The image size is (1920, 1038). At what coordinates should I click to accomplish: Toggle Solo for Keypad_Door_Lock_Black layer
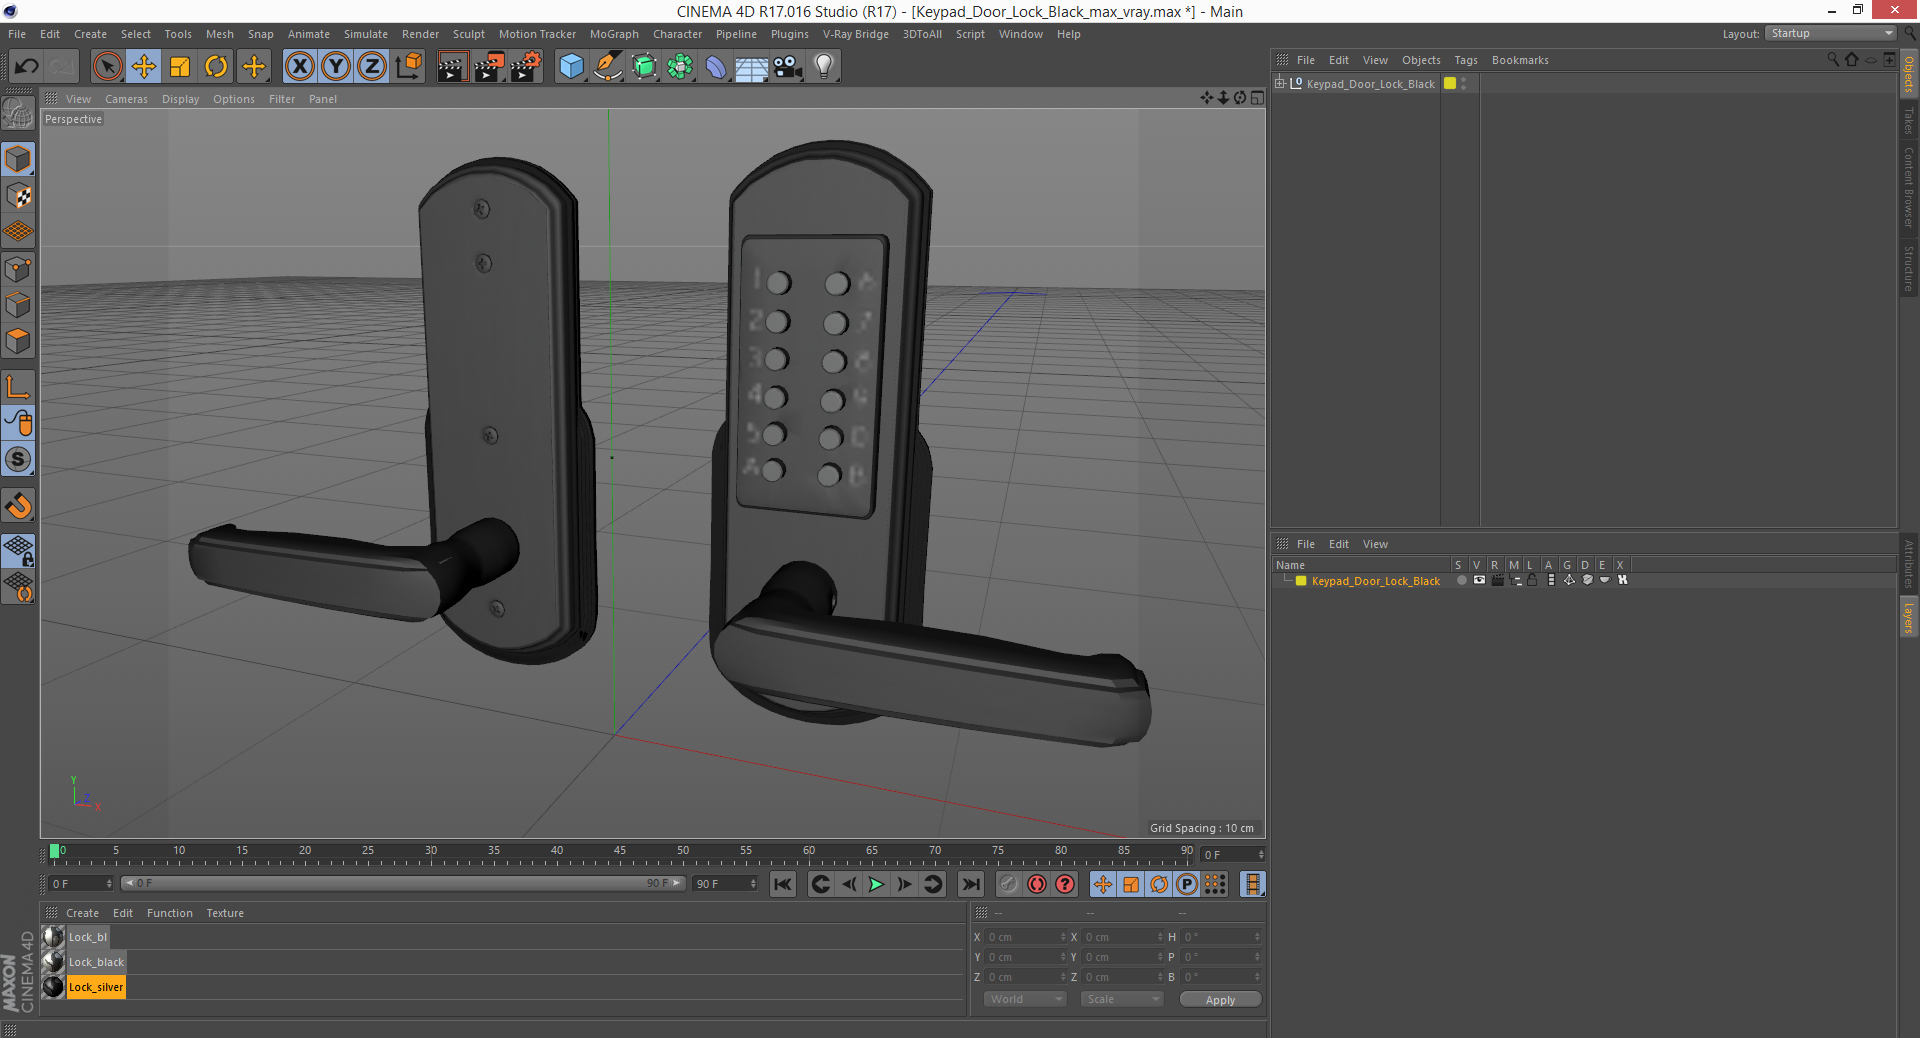(1461, 580)
